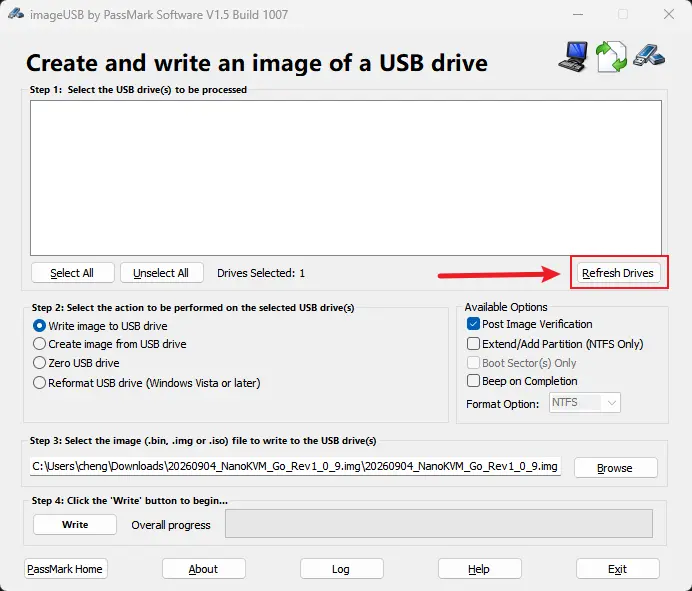Uncheck Post Image Verification checkbox

click(x=473, y=324)
